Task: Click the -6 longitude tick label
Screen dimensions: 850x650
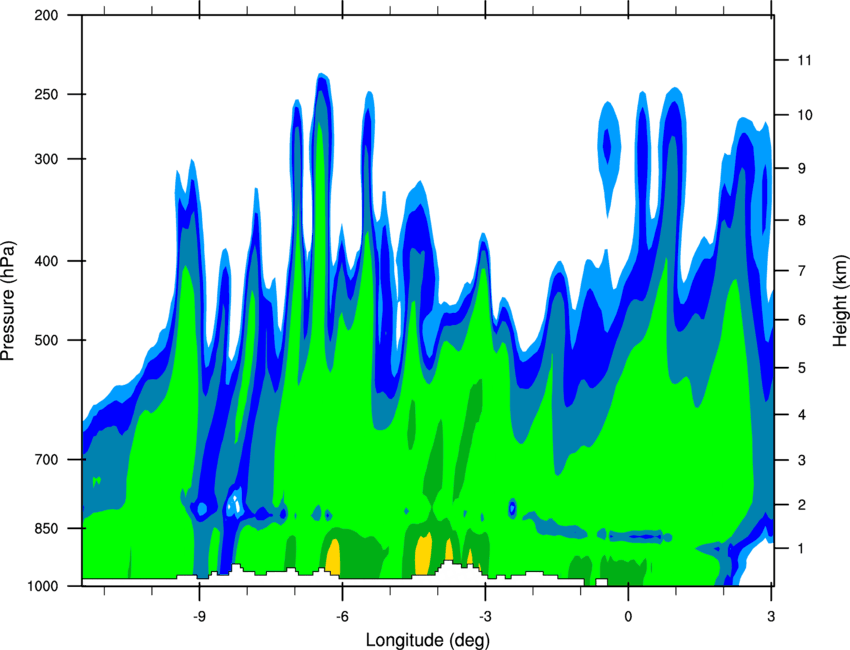Action: tap(342, 617)
